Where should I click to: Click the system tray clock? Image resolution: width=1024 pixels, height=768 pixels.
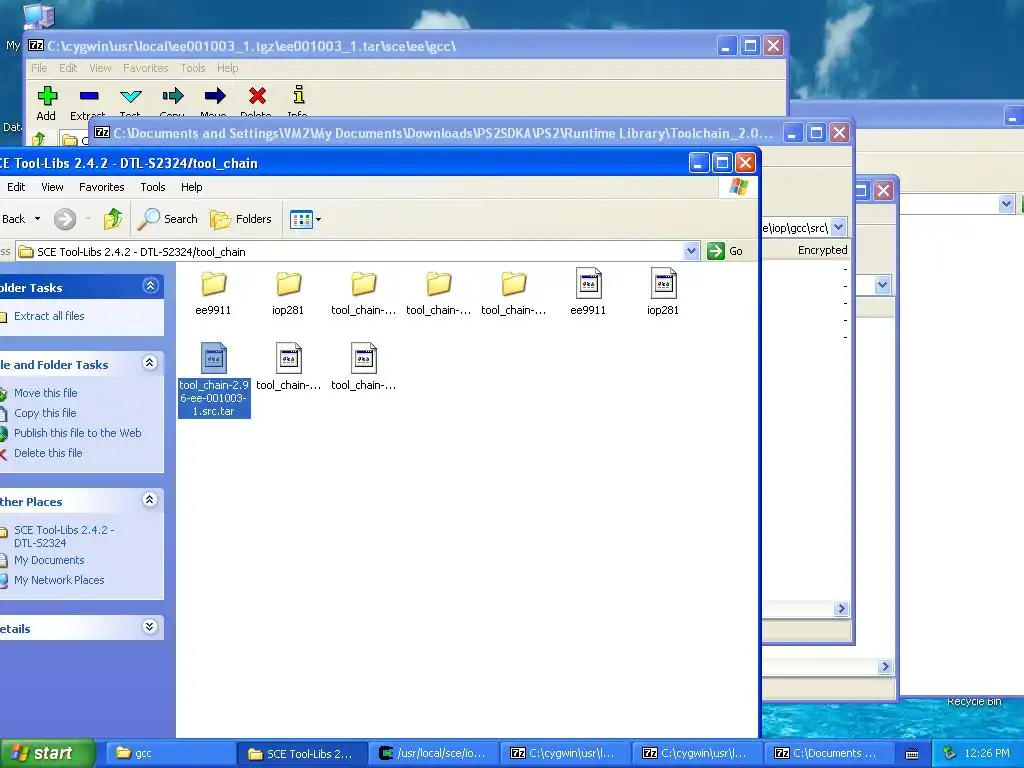[987, 753]
